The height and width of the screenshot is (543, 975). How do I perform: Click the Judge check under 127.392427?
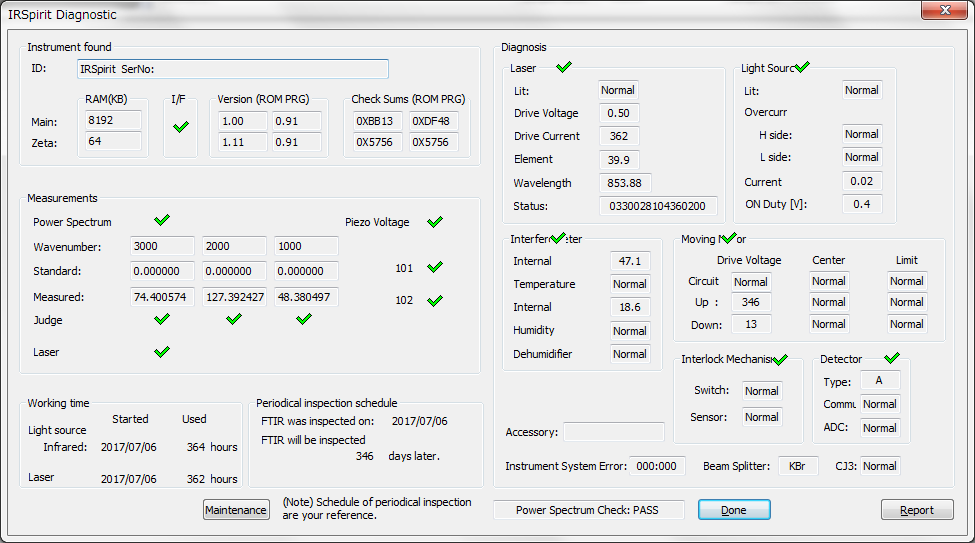(234, 319)
